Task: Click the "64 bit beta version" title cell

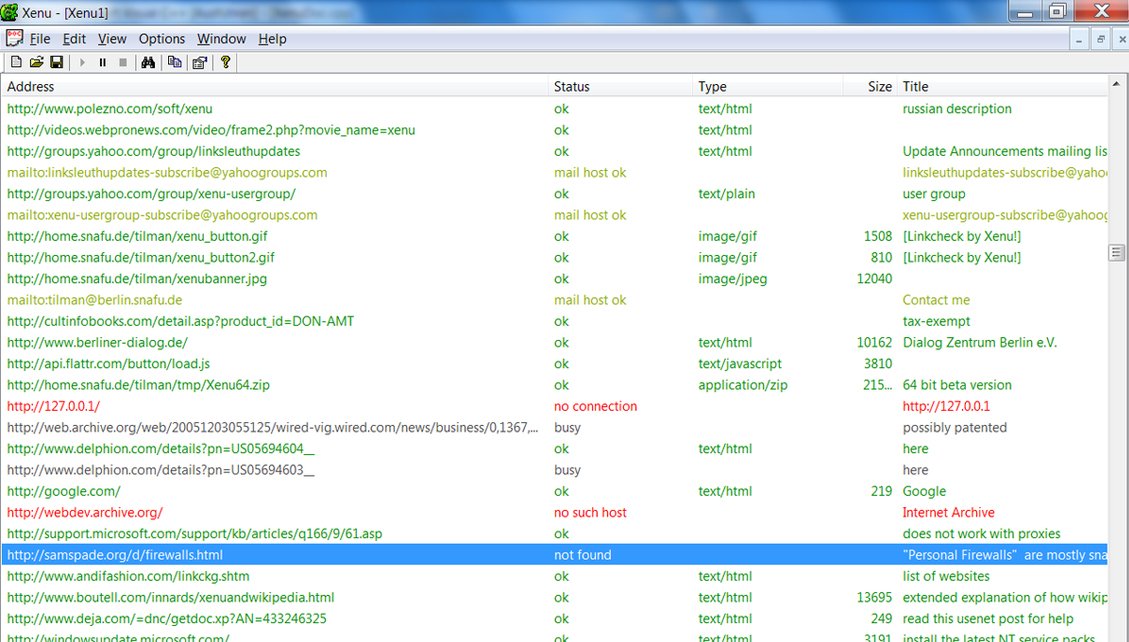Action: (x=957, y=385)
